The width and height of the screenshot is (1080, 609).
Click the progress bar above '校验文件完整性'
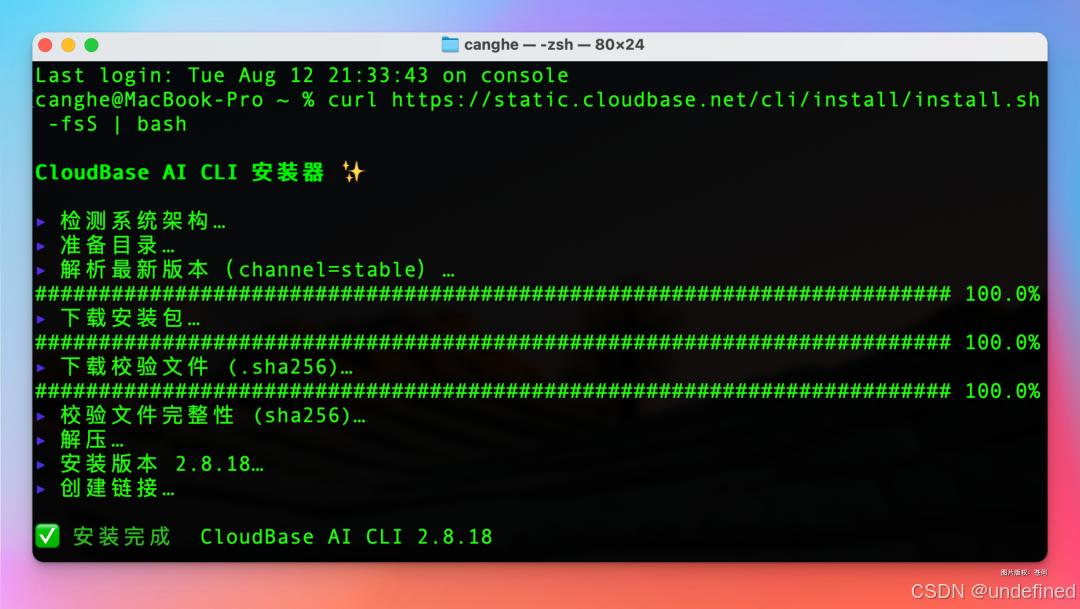click(x=492, y=391)
